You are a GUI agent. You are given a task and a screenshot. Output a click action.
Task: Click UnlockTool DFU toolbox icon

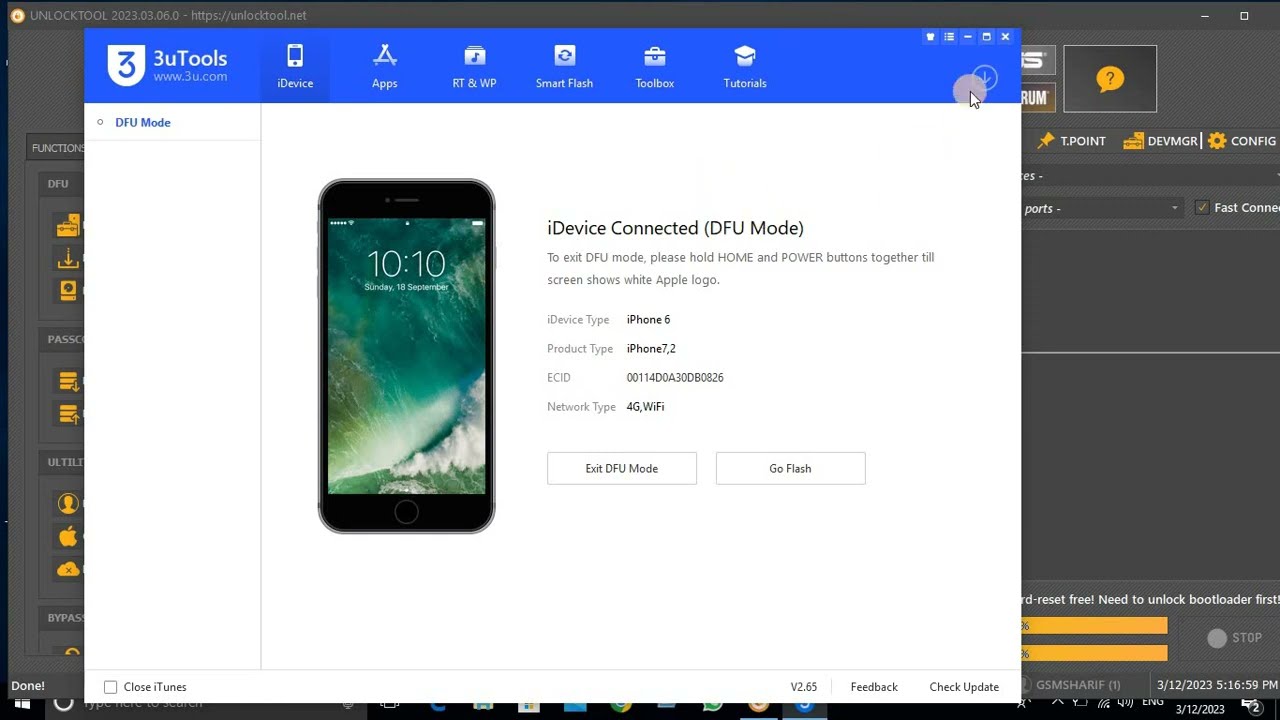click(68, 226)
